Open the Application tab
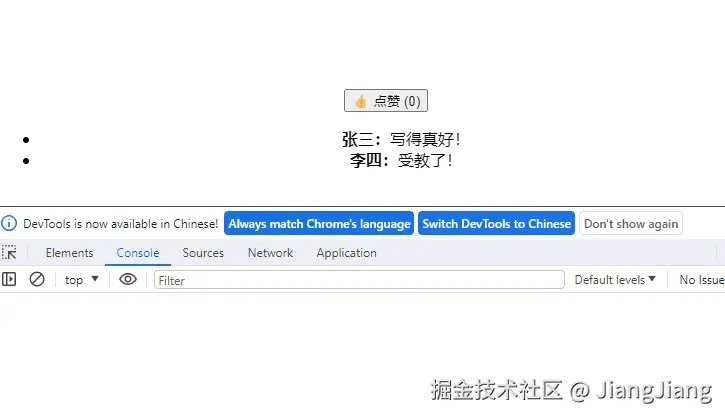Image resolution: width=725 pixels, height=417 pixels. tap(346, 253)
